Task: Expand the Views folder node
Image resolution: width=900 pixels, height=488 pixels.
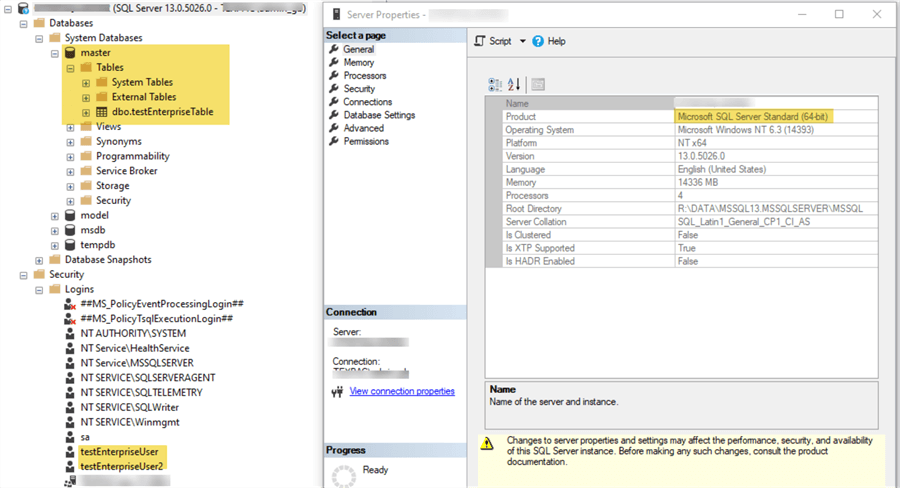Action: [x=70, y=127]
